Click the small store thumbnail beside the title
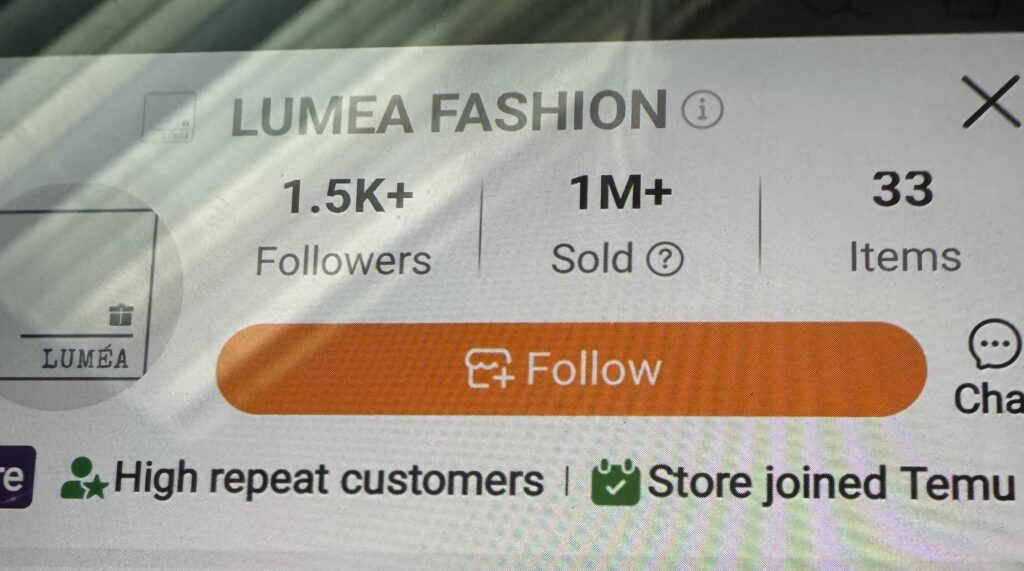 pyautogui.click(x=169, y=118)
